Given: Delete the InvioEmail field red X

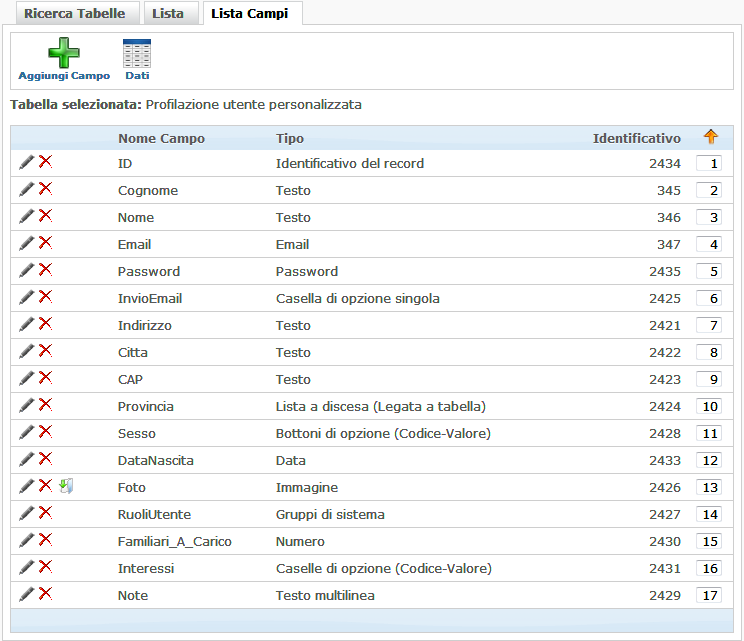Looking at the screenshot, I should pyautogui.click(x=46, y=297).
